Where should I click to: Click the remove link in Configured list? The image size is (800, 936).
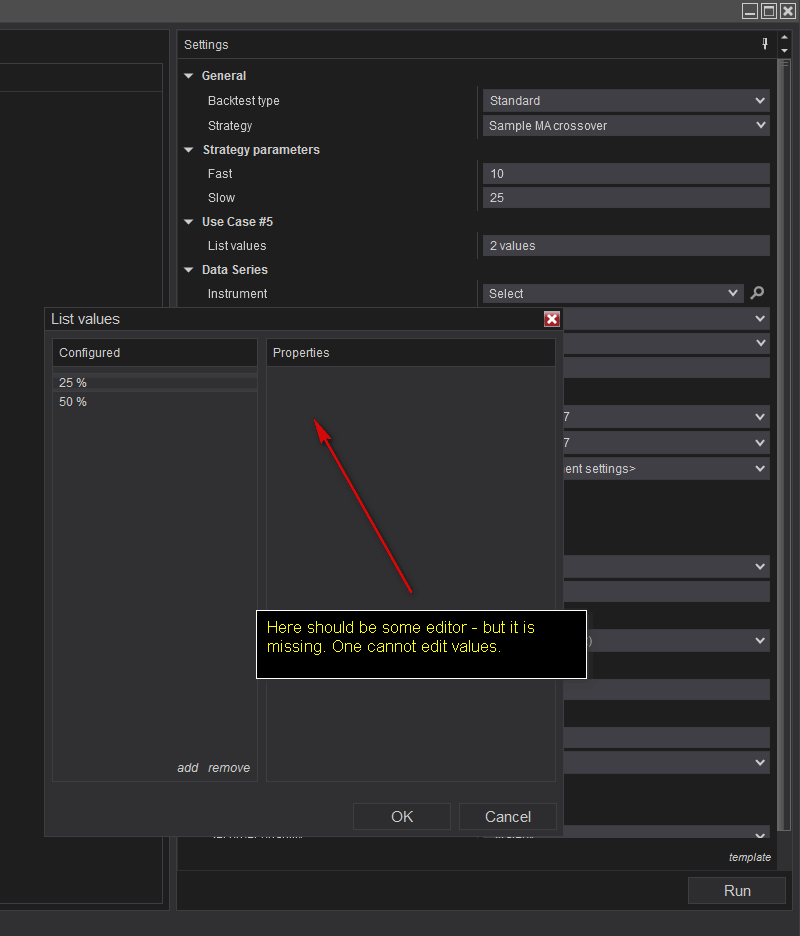tap(229, 768)
